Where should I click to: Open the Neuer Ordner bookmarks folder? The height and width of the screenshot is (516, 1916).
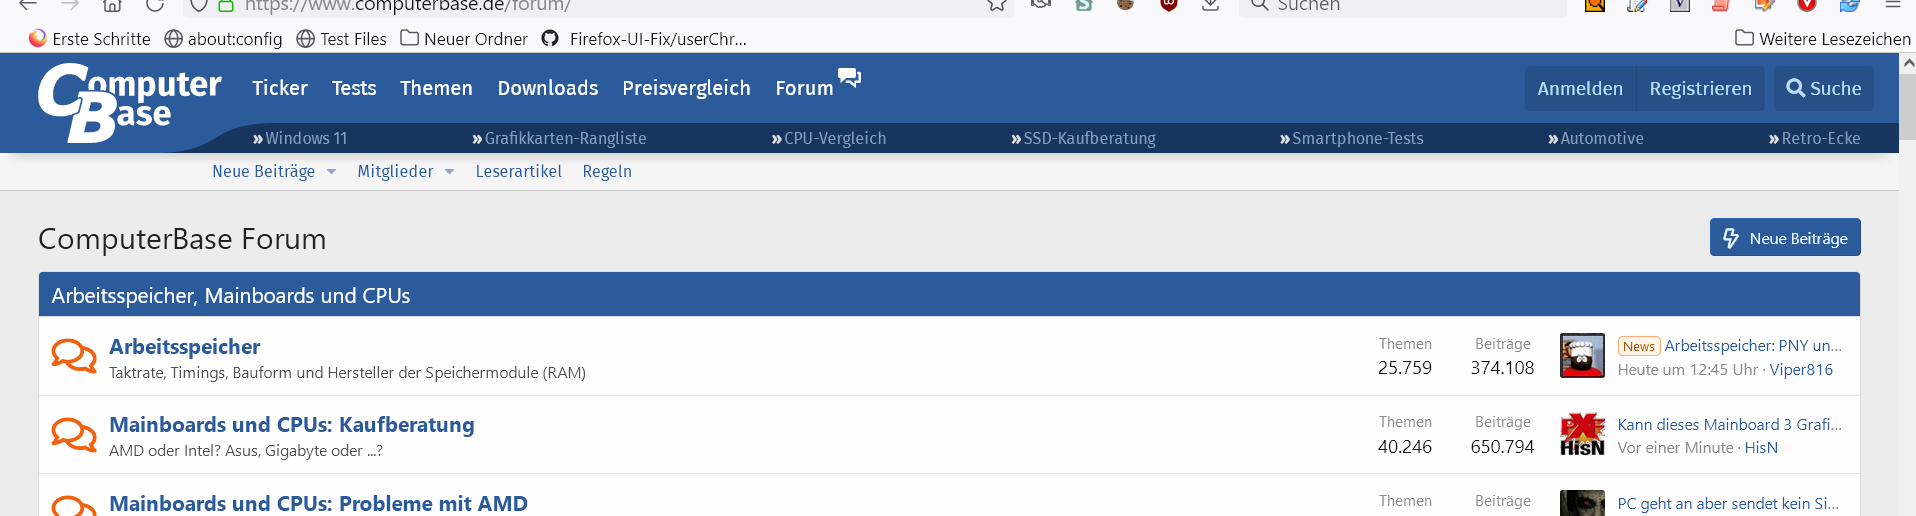(464, 39)
